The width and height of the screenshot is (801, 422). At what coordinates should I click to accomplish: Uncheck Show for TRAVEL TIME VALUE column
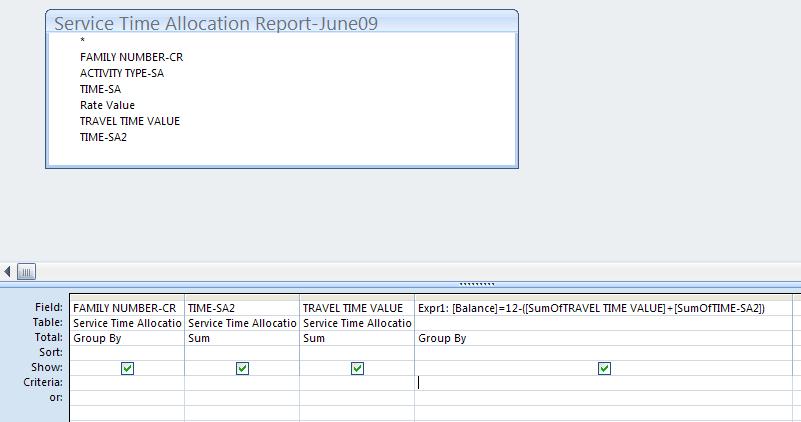(357, 368)
